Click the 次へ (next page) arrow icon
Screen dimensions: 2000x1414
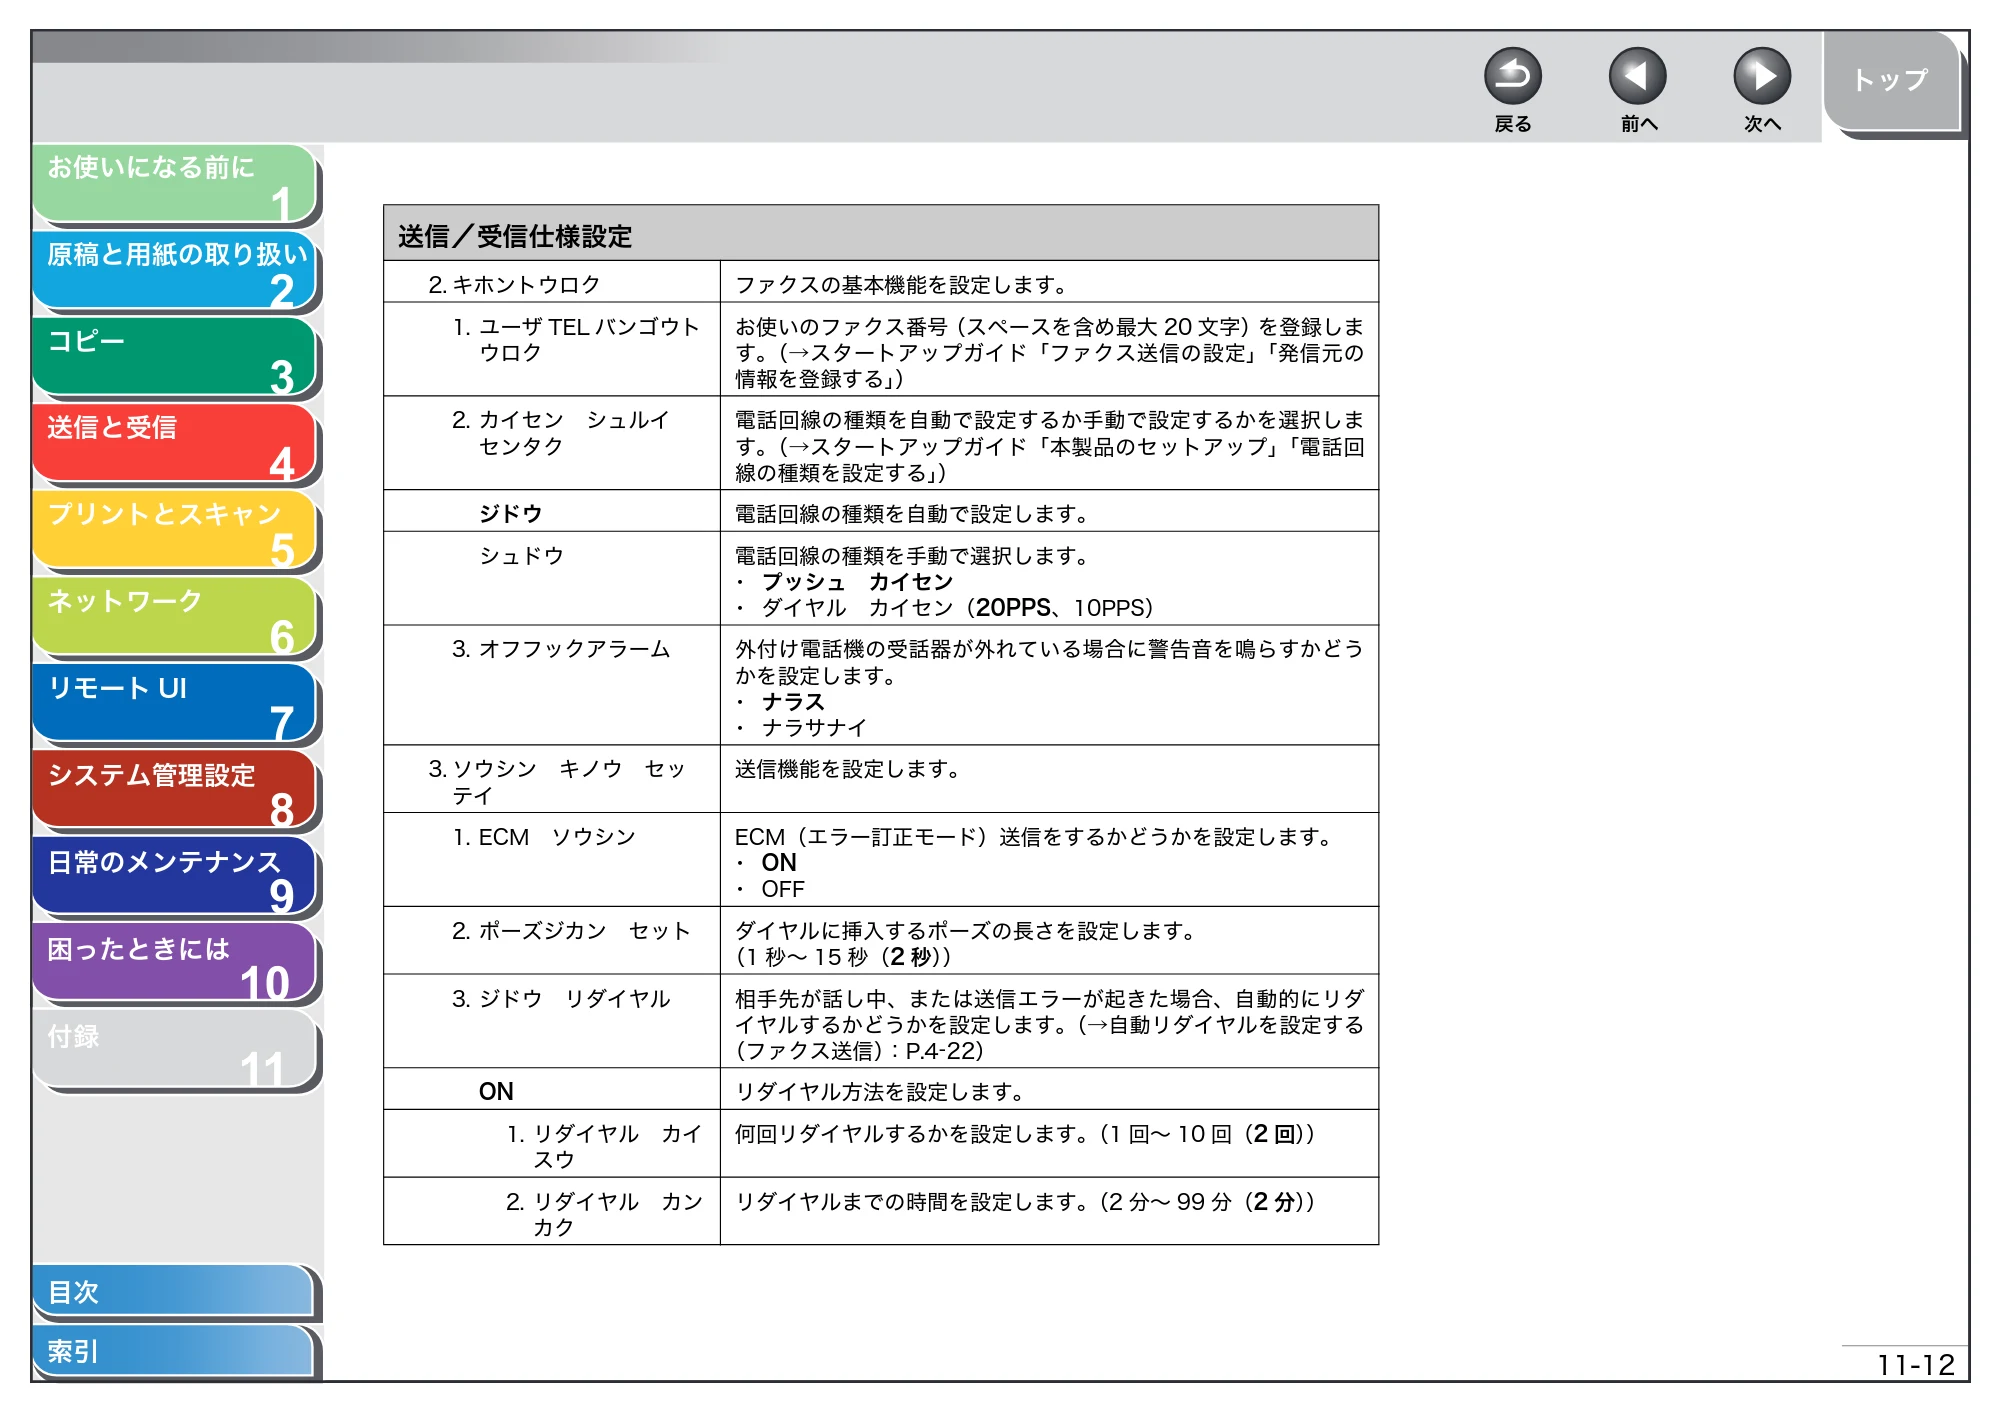point(1761,77)
